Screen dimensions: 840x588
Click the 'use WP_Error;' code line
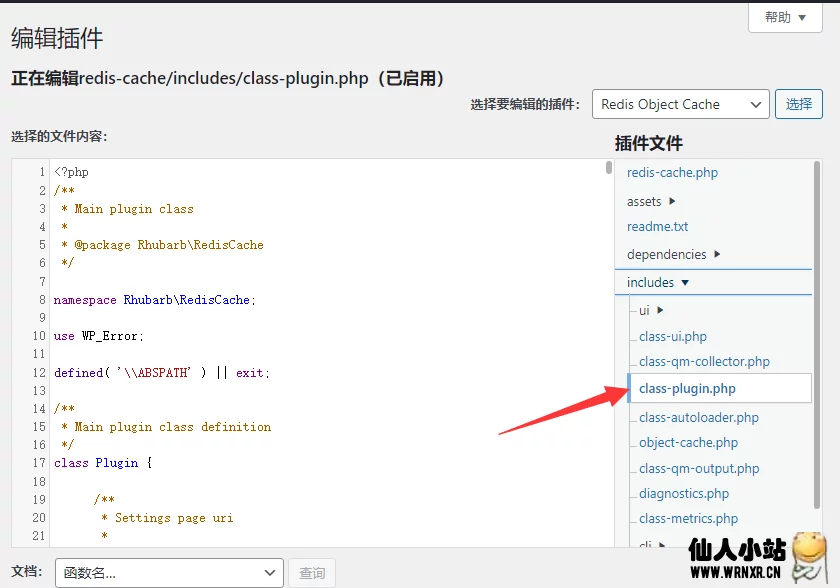tap(99, 336)
